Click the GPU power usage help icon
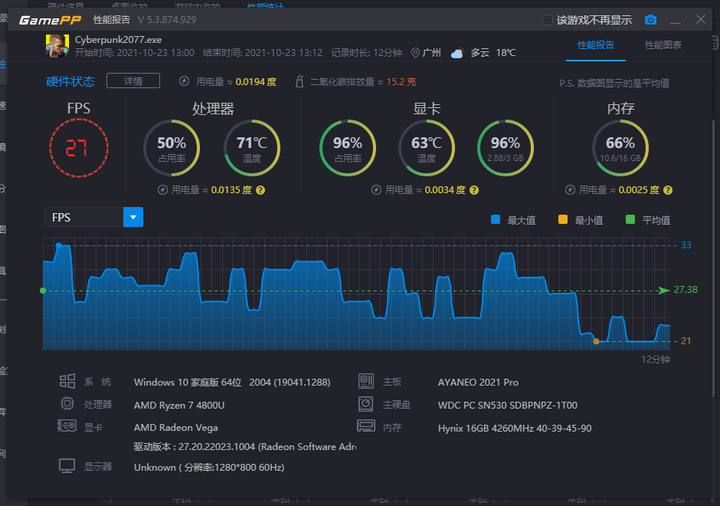The image size is (720, 506). 474,190
